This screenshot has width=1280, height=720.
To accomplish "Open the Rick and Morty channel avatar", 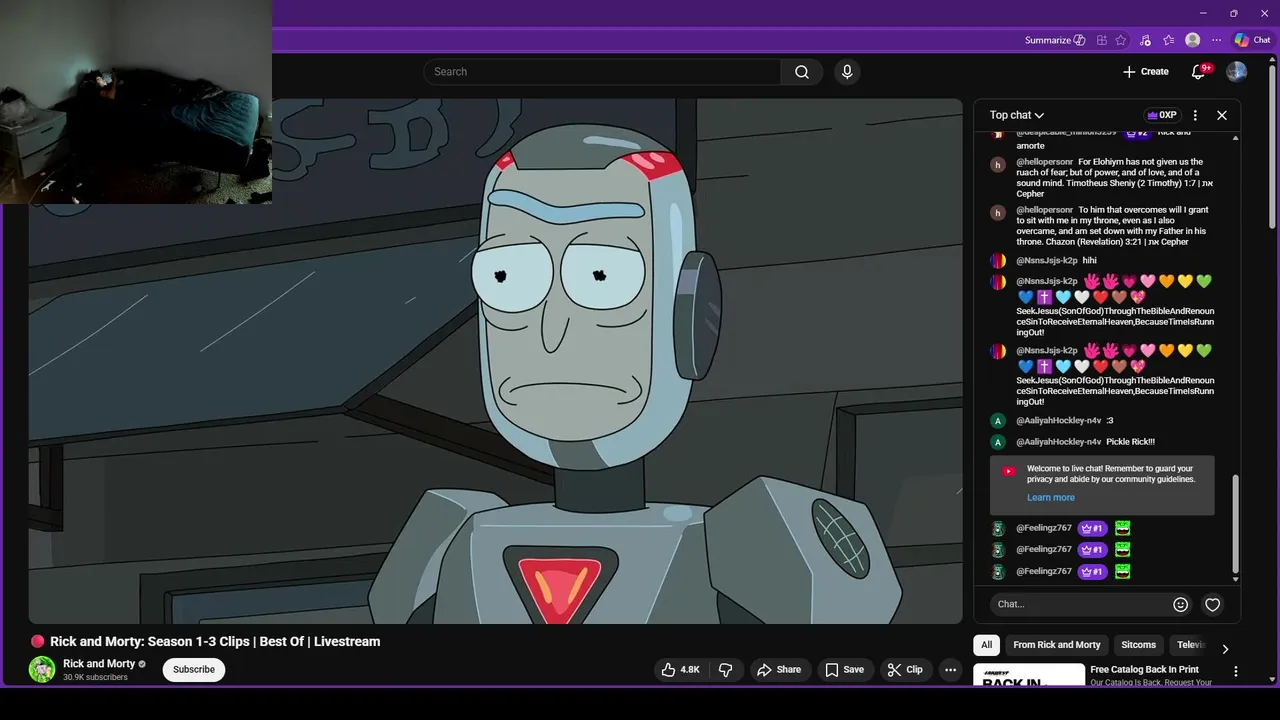I will [x=42, y=670].
